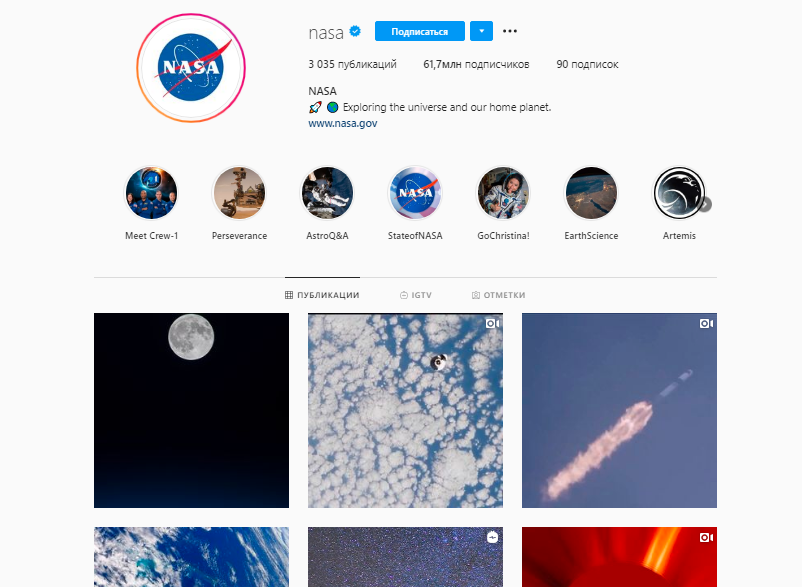The width and height of the screenshot is (802, 587).
Task: View the 90 подписок list
Action: (587, 64)
